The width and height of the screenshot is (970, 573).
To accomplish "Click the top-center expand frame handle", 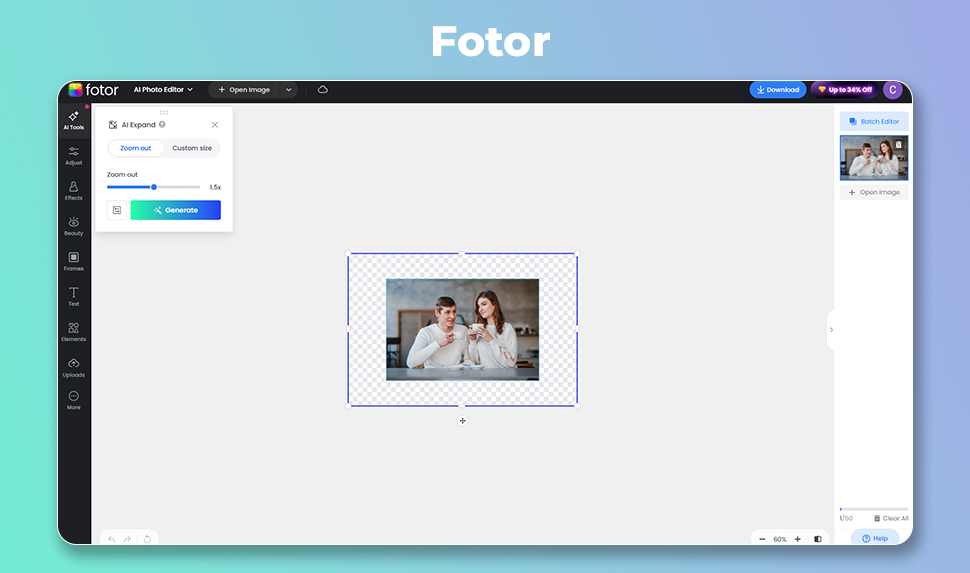I will (x=461, y=253).
